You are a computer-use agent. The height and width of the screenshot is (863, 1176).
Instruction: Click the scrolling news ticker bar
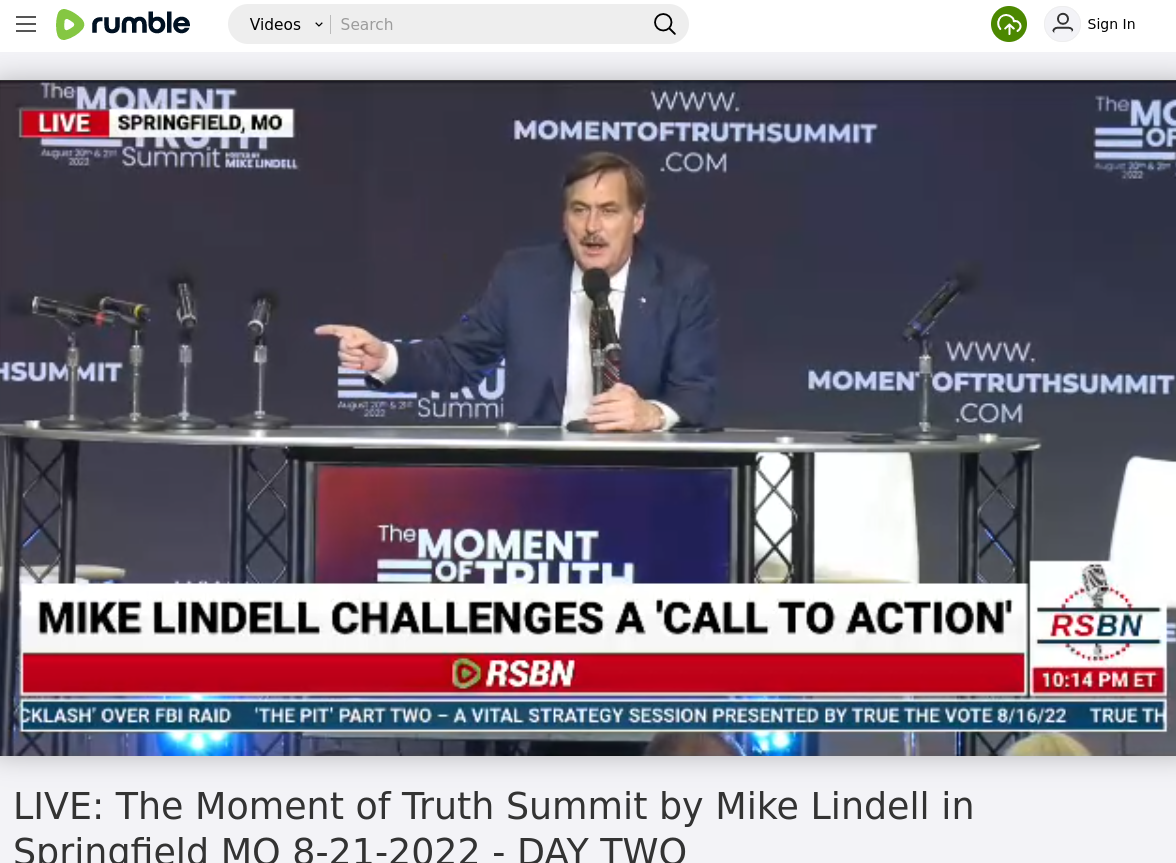point(592,715)
